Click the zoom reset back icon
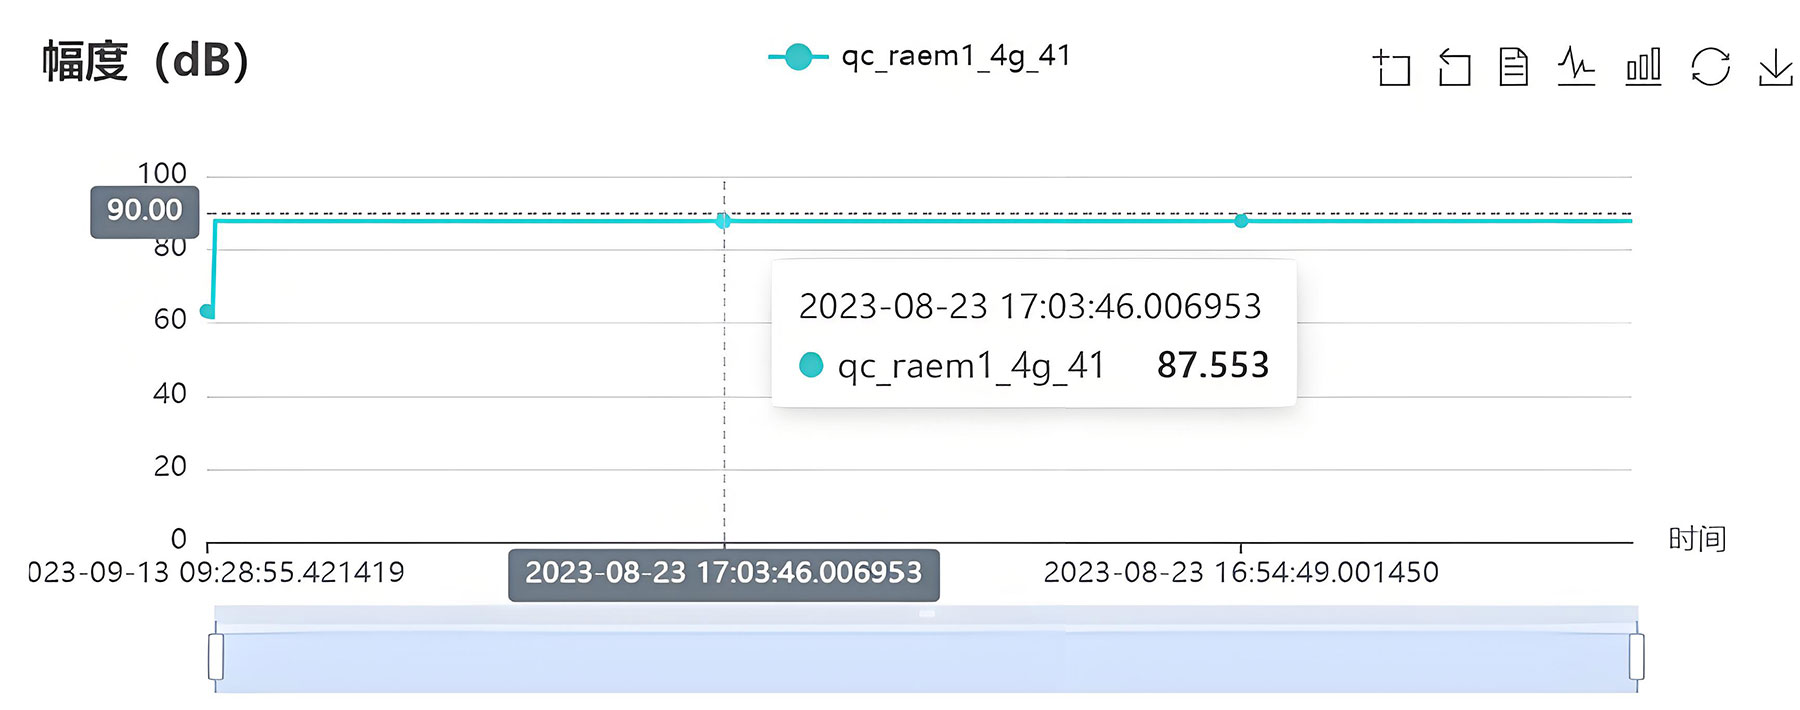1800x710 pixels. 1454,67
